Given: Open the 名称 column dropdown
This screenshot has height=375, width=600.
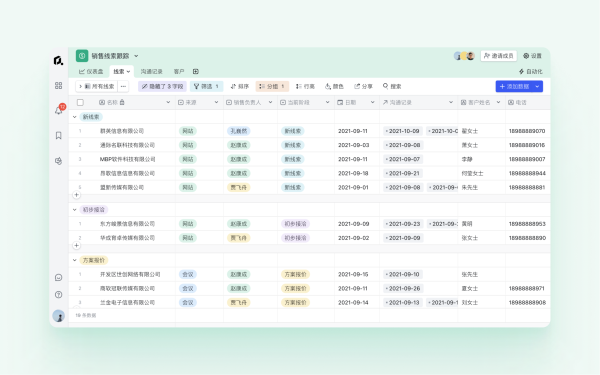Looking at the screenshot, I should pos(168,103).
